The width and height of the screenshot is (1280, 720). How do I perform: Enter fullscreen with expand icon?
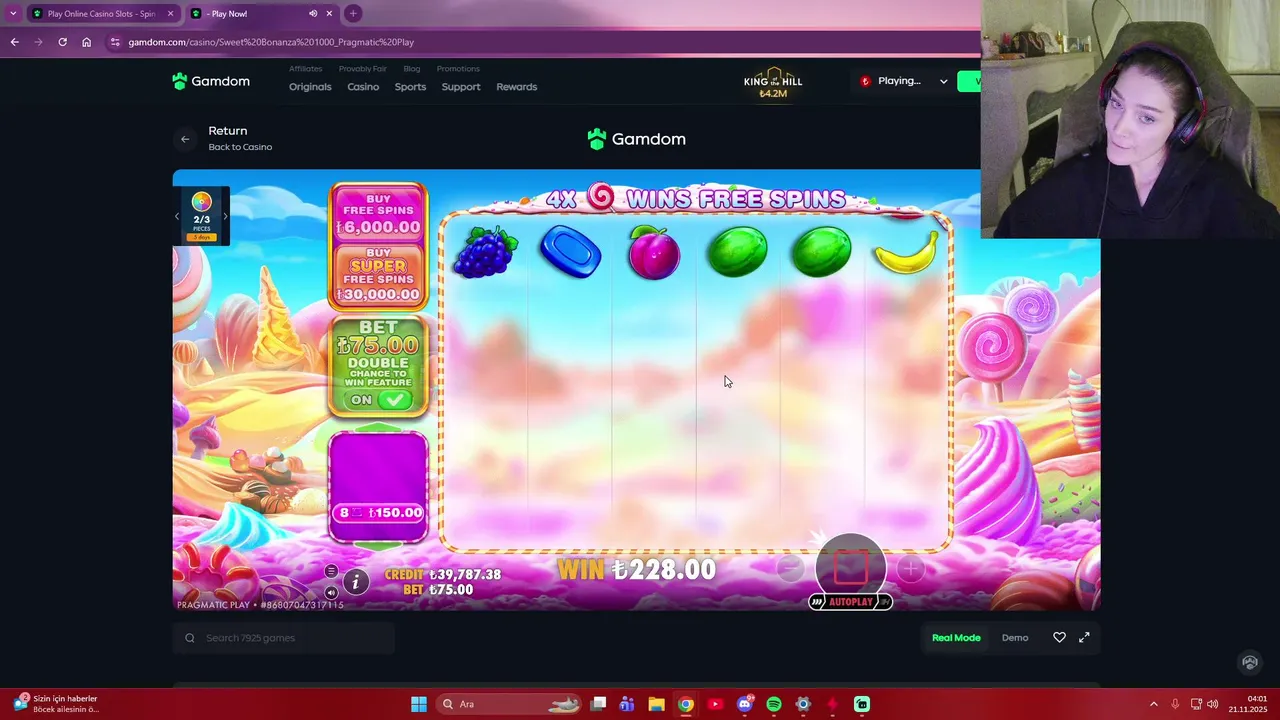coord(1084,638)
